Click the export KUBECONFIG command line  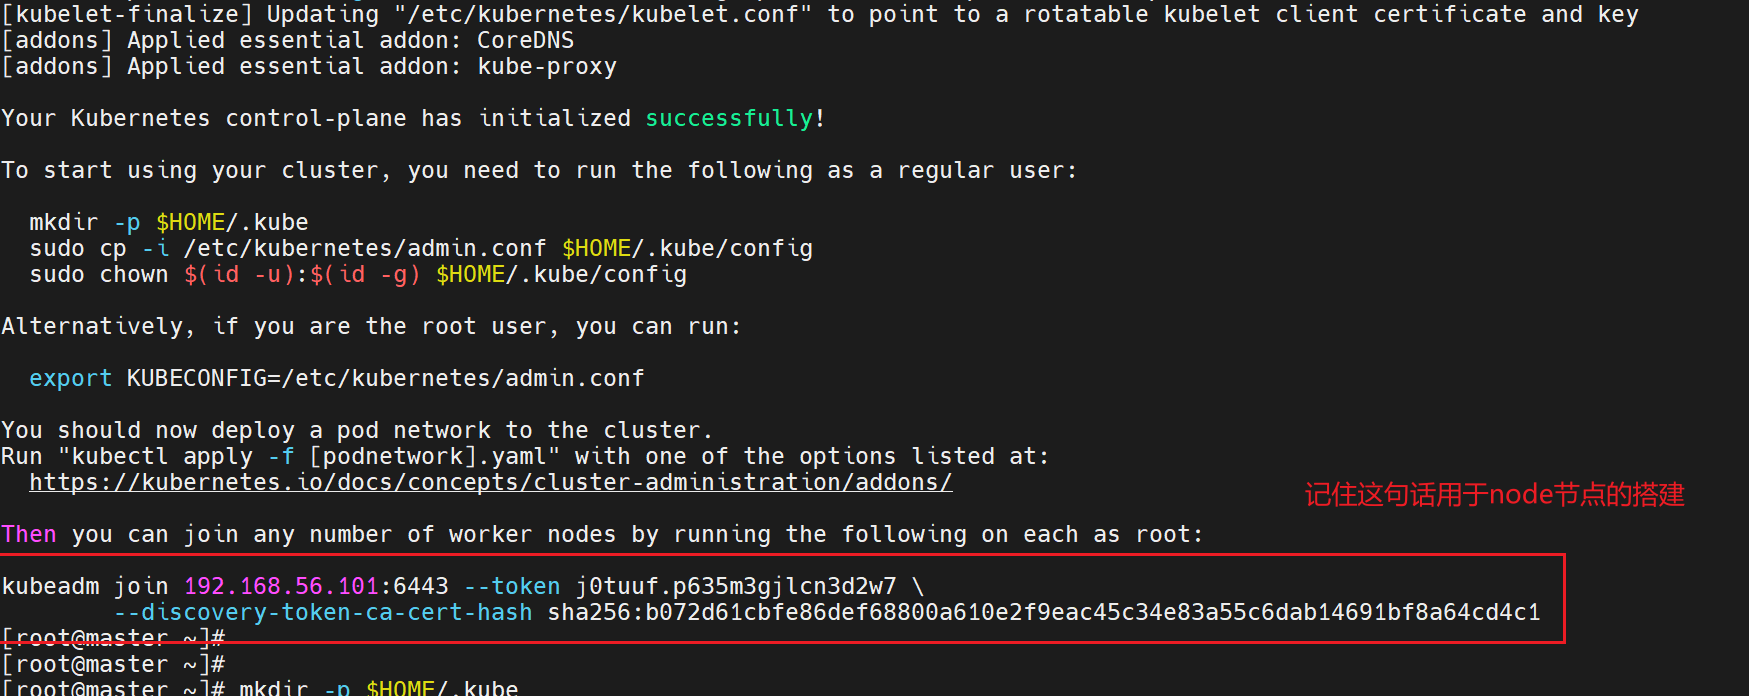click(337, 378)
